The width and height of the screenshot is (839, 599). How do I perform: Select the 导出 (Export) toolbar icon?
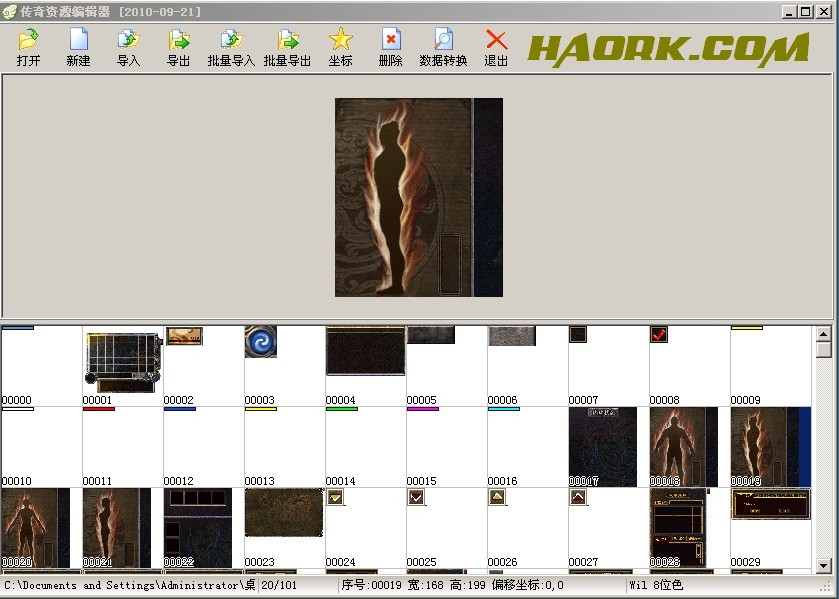(179, 40)
